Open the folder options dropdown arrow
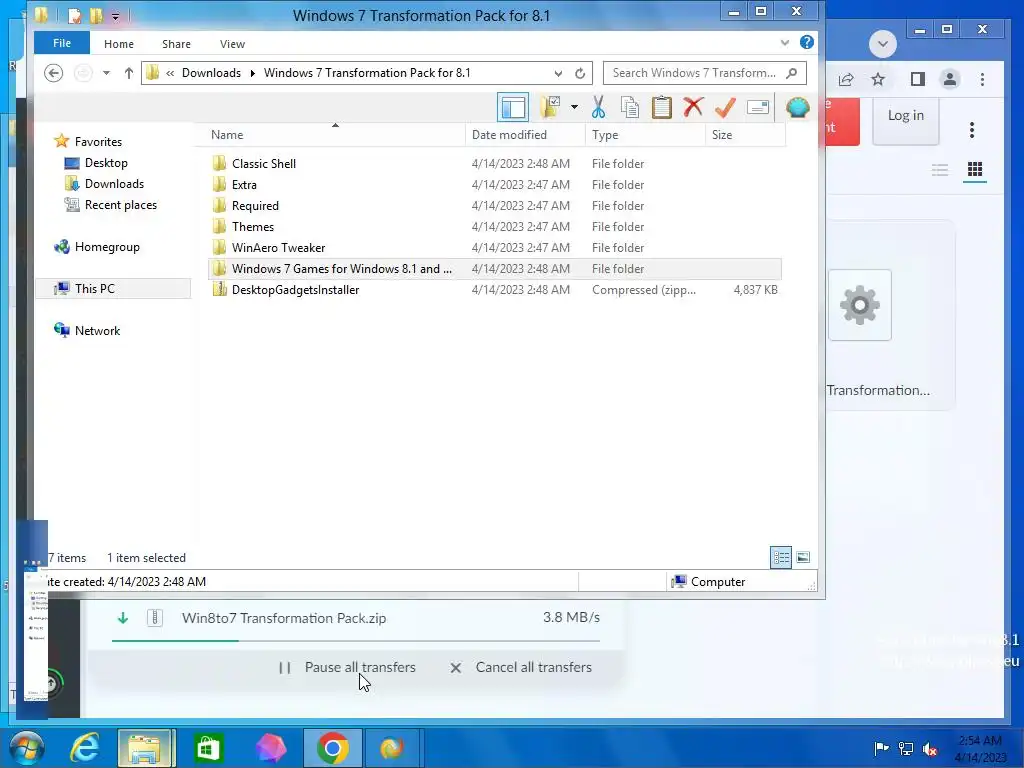 pos(574,107)
